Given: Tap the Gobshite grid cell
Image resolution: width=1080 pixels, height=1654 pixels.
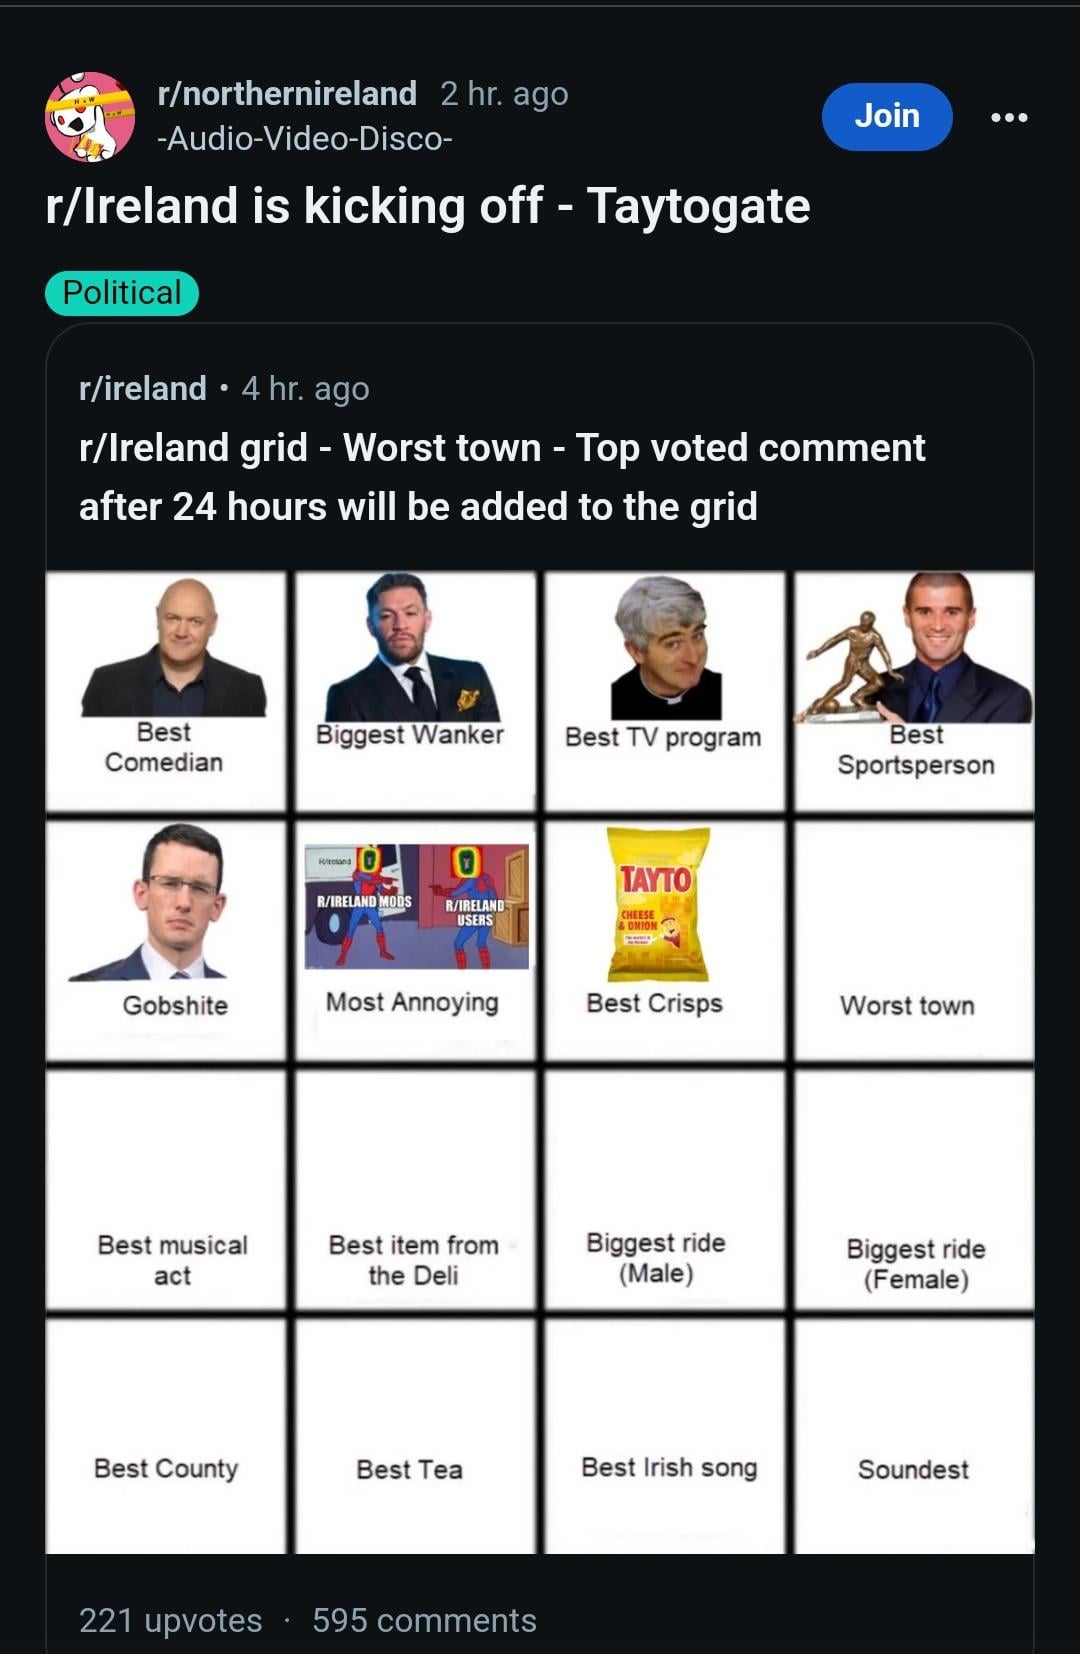Looking at the screenshot, I should click(166, 940).
